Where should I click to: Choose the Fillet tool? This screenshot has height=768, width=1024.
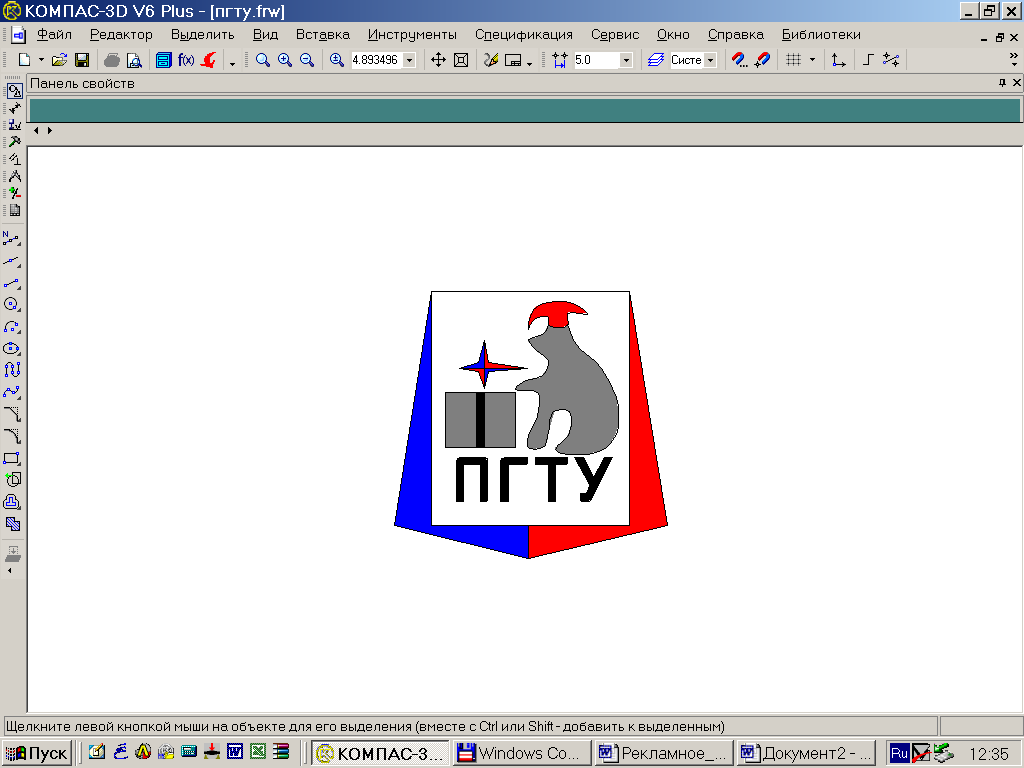12,436
